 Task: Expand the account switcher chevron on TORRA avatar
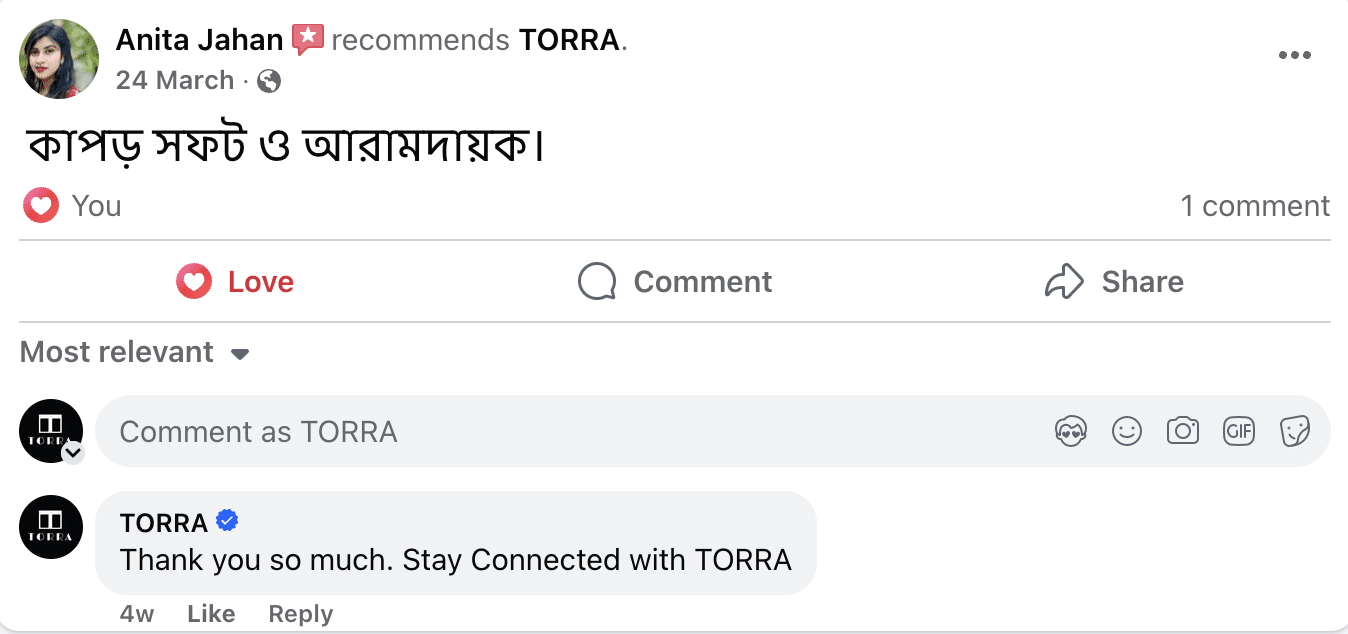[x=72, y=453]
